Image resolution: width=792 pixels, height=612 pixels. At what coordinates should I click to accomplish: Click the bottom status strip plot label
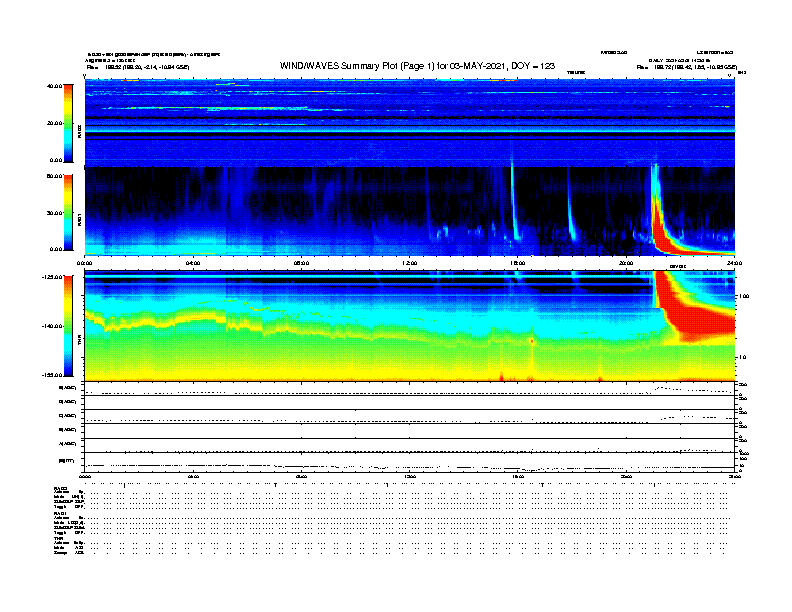click(67, 461)
